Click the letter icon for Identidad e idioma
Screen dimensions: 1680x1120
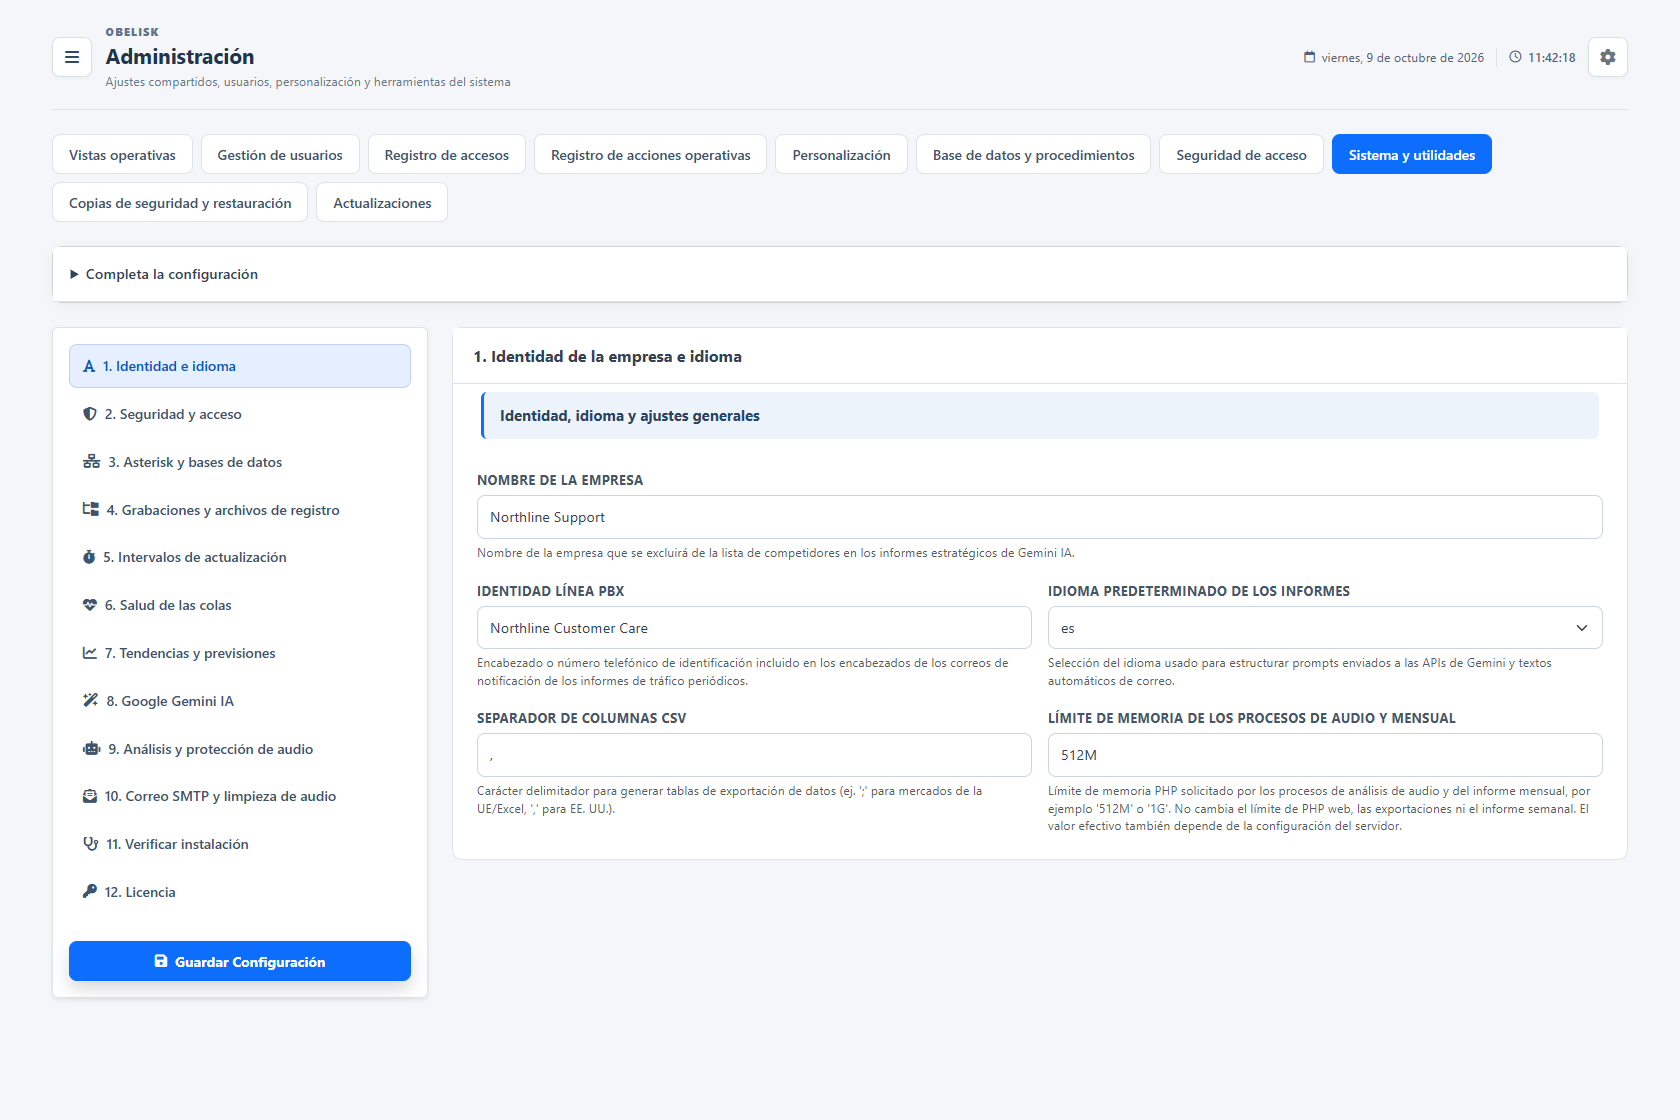pos(89,366)
